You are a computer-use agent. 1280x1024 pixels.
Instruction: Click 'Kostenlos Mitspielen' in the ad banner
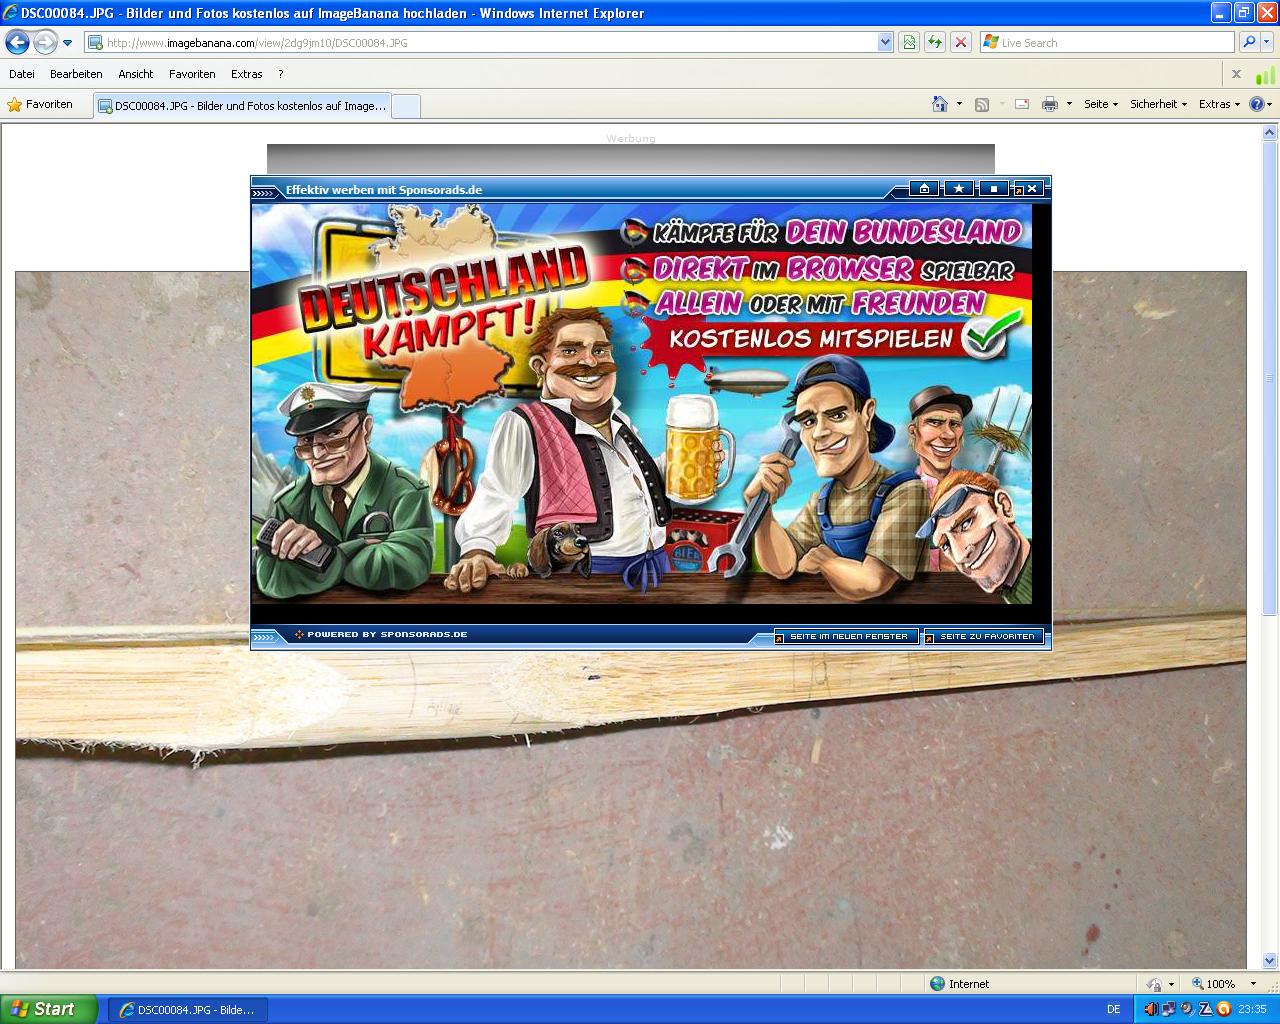[811, 338]
